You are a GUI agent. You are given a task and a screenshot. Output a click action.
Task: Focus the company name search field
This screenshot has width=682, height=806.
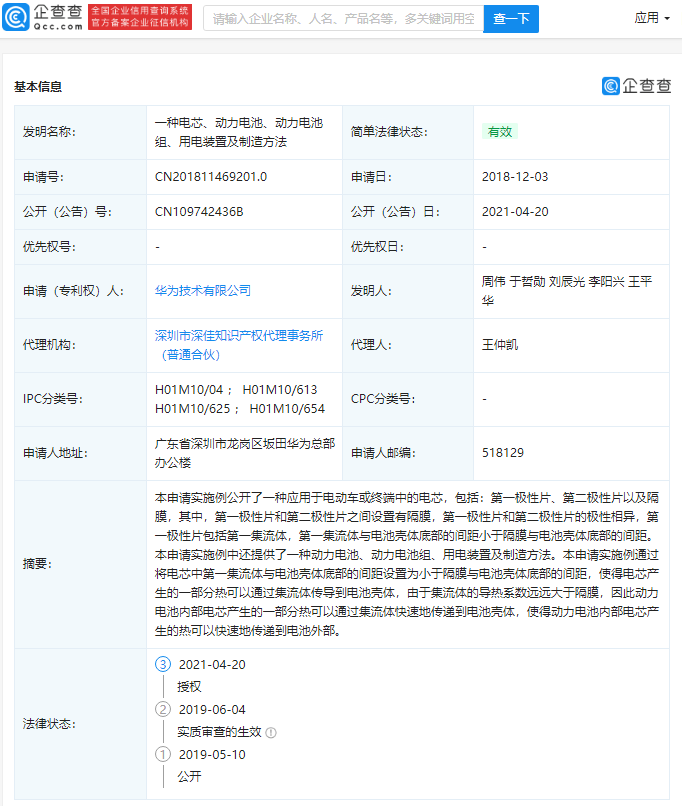coord(343,19)
